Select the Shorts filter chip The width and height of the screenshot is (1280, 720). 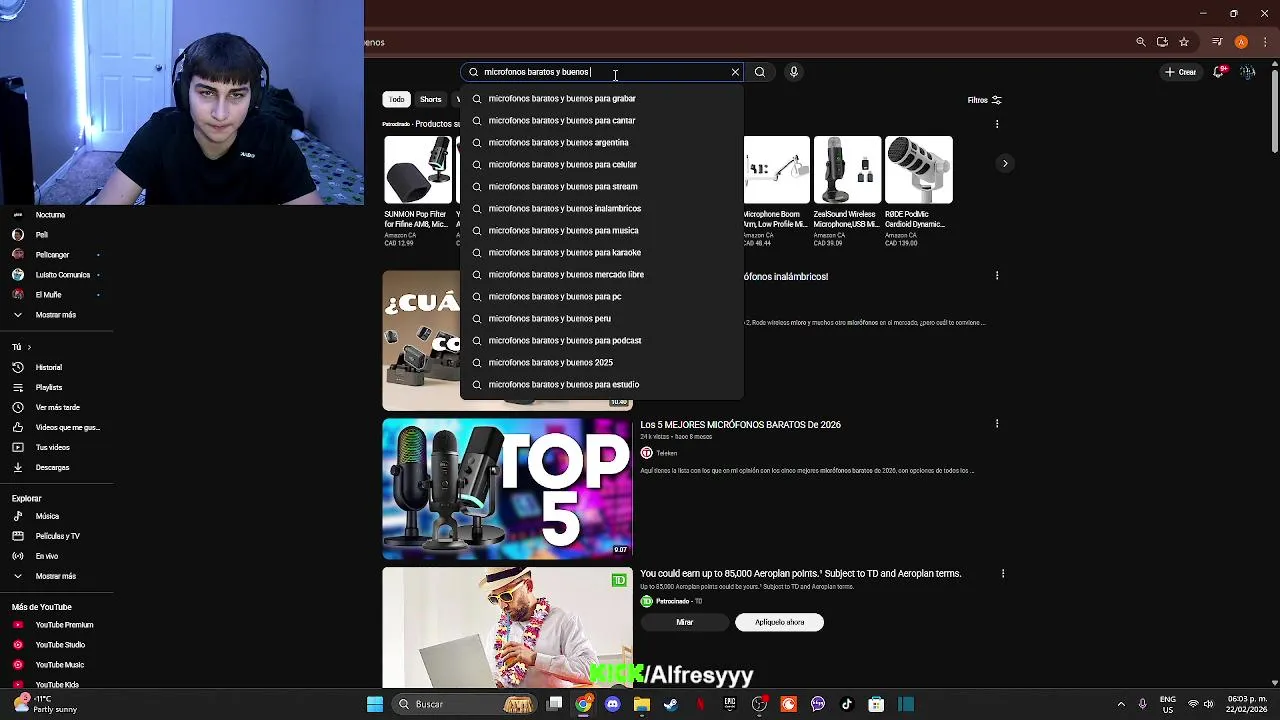coord(430,99)
